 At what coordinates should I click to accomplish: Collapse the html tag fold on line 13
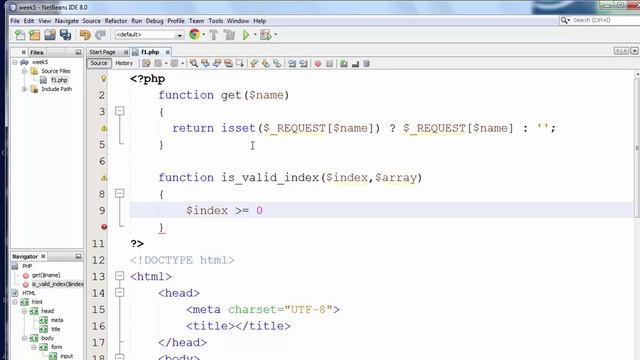pyautogui.click(x=120, y=276)
